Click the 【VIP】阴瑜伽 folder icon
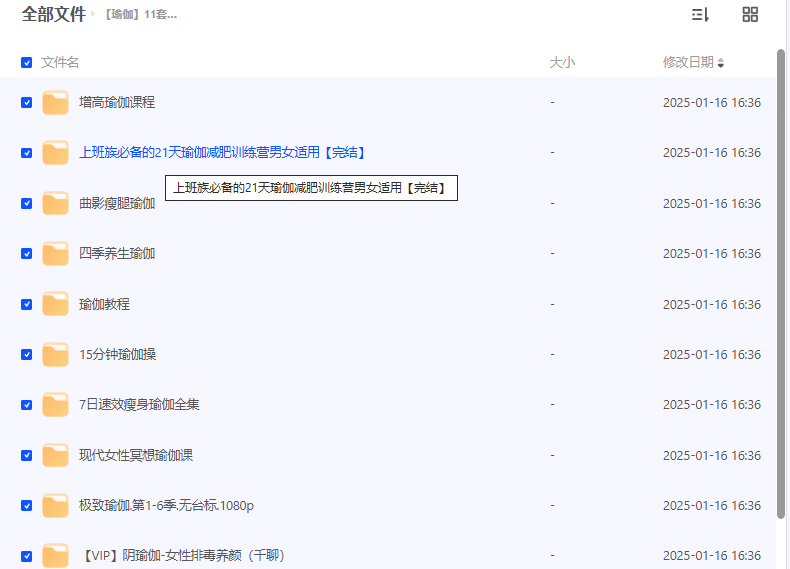The image size is (790, 569). (55, 556)
